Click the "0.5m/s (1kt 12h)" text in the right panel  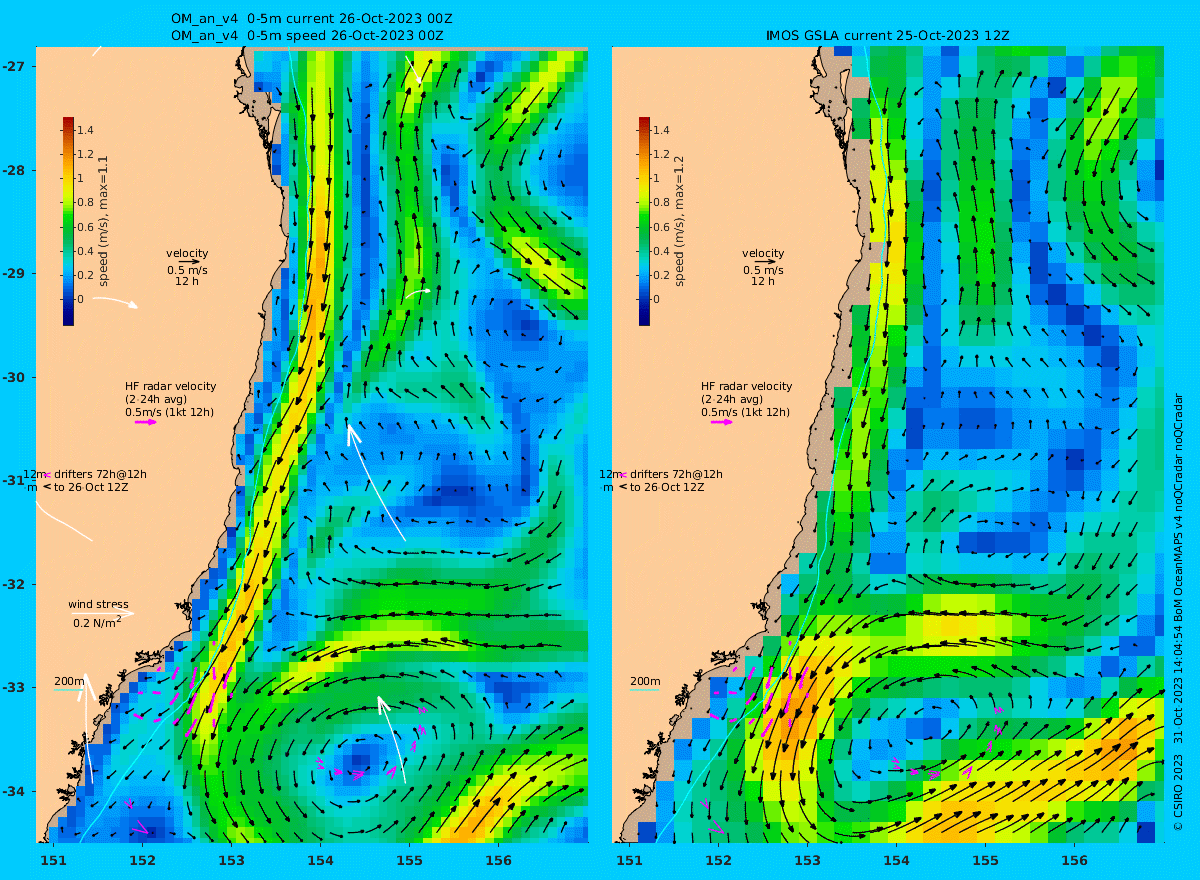(x=745, y=412)
